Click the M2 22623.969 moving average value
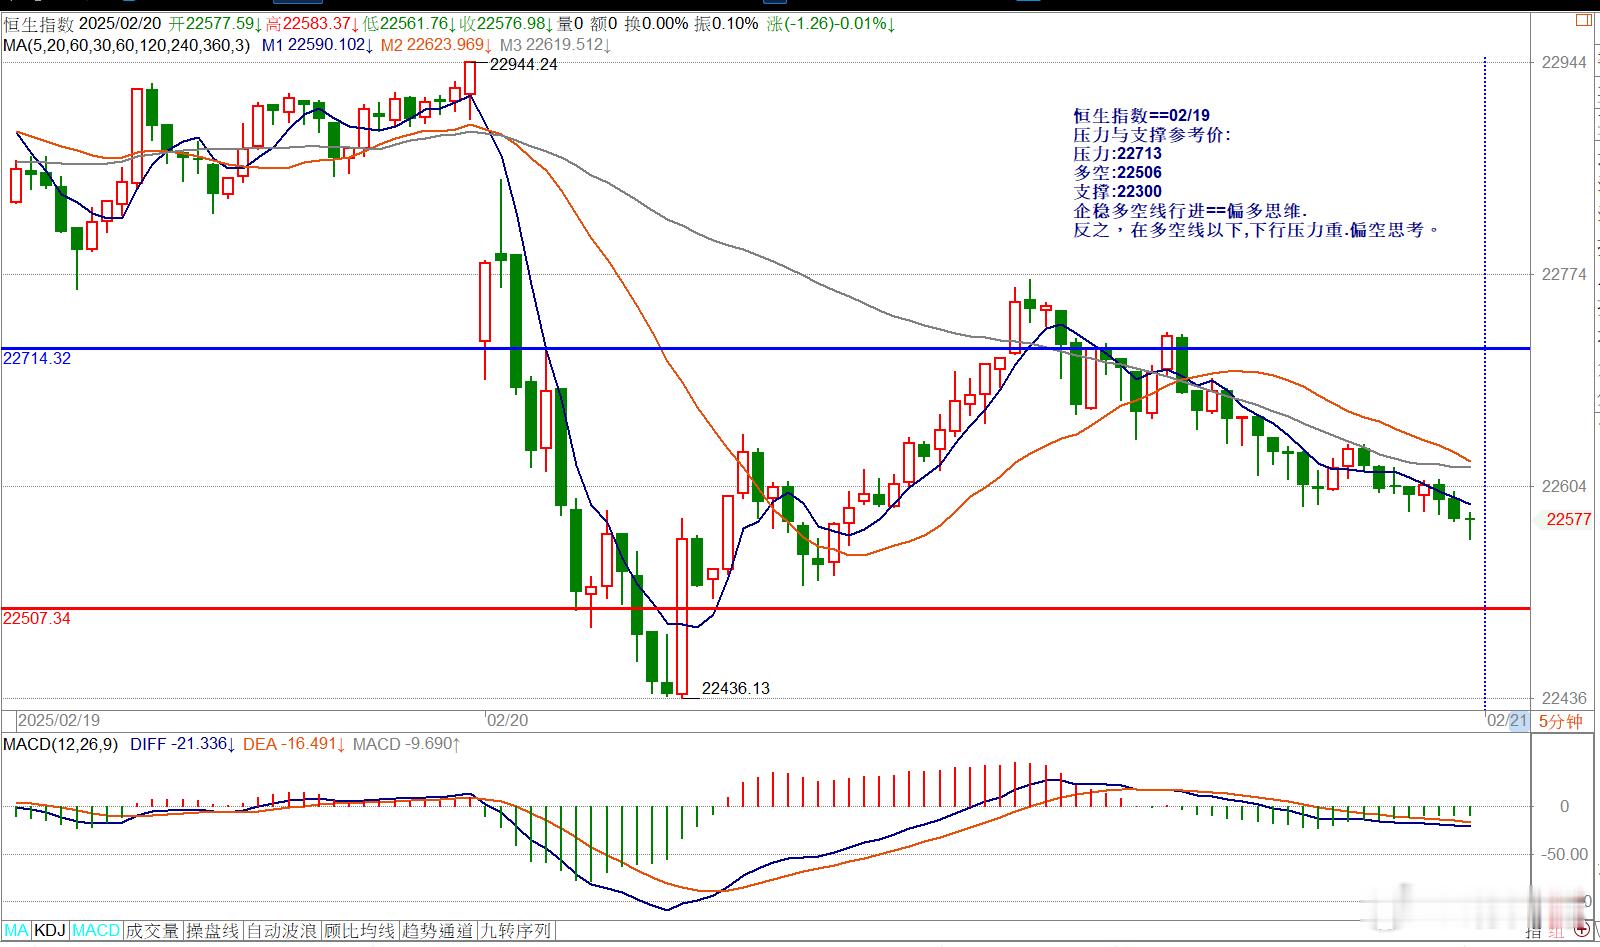Screen dimensions: 1600x947 [x=437, y=45]
